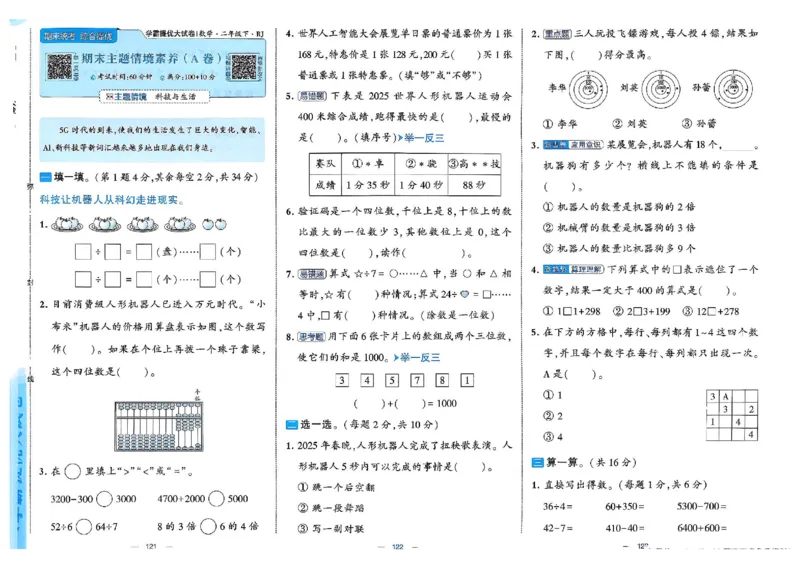Click the dart target next to 李华
This screenshot has width=800, height=566.
pos(588,89)
